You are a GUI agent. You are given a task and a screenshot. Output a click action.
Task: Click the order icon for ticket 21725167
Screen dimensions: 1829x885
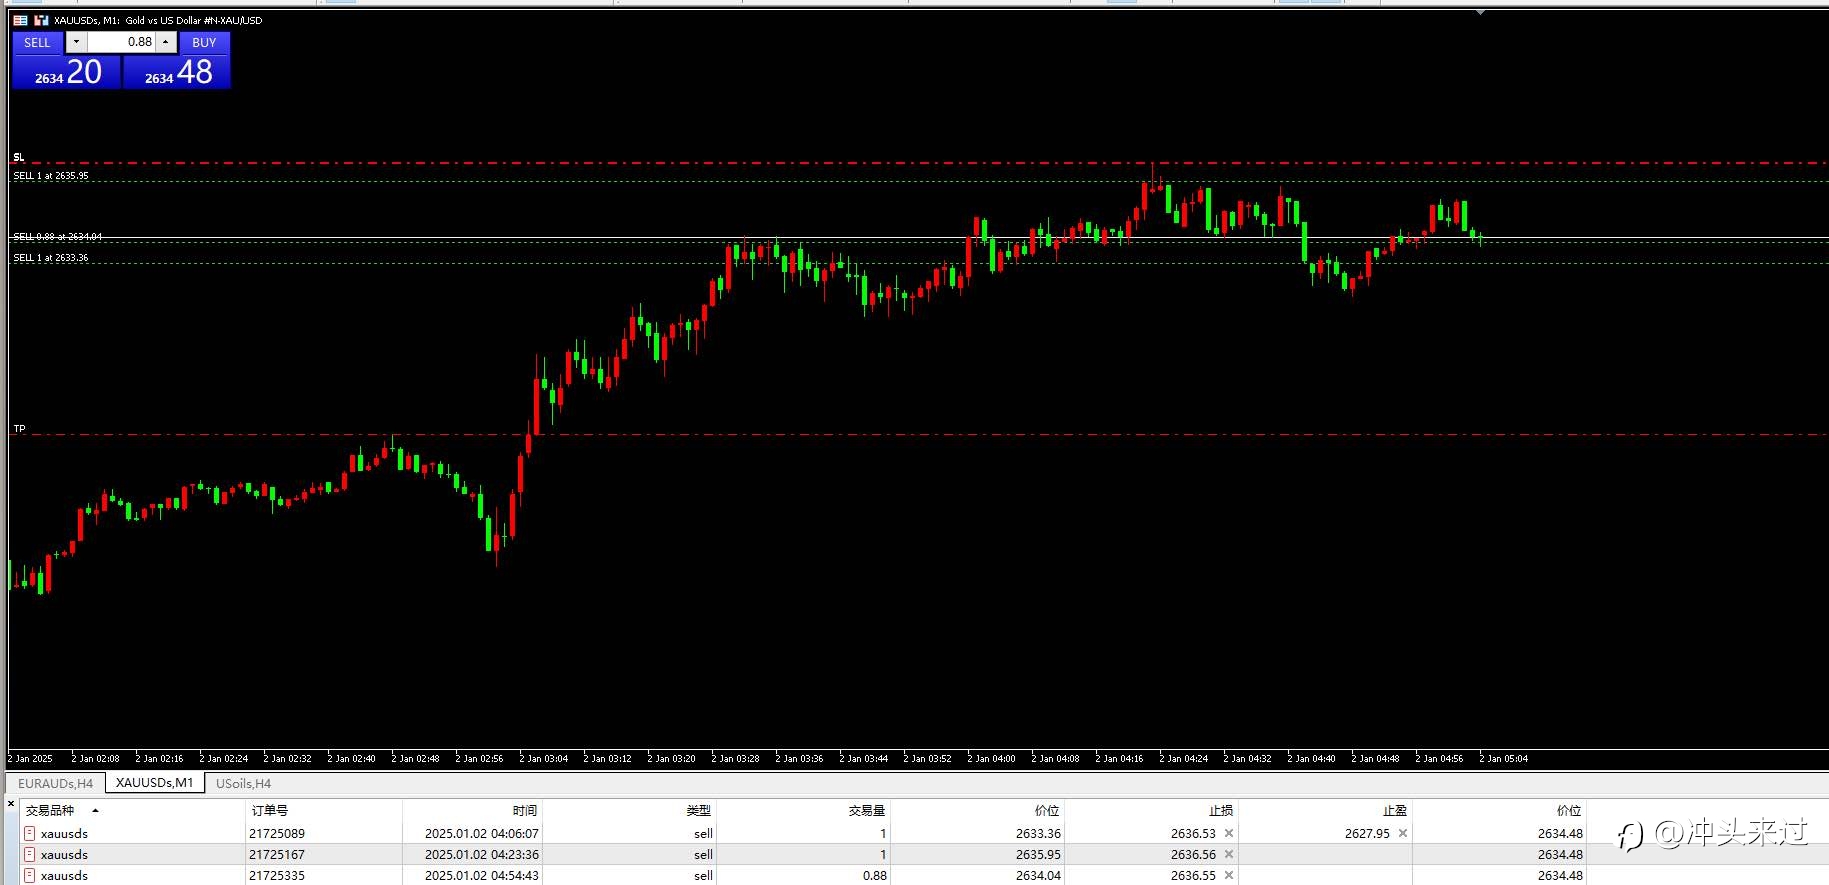[30, 854]
